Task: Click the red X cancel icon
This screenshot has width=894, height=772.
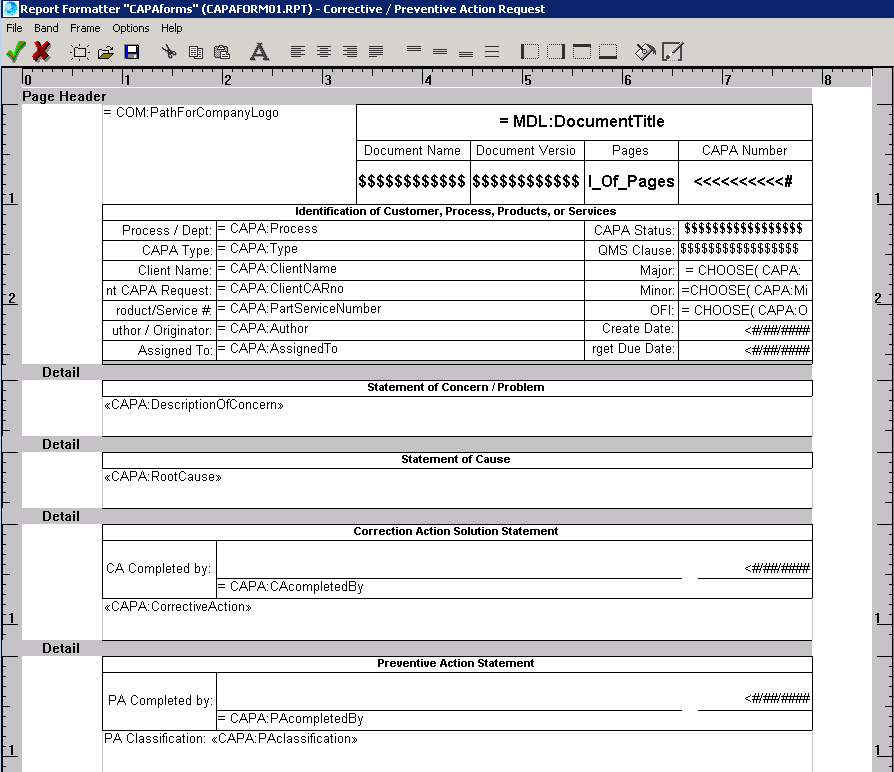Action: 42,51
